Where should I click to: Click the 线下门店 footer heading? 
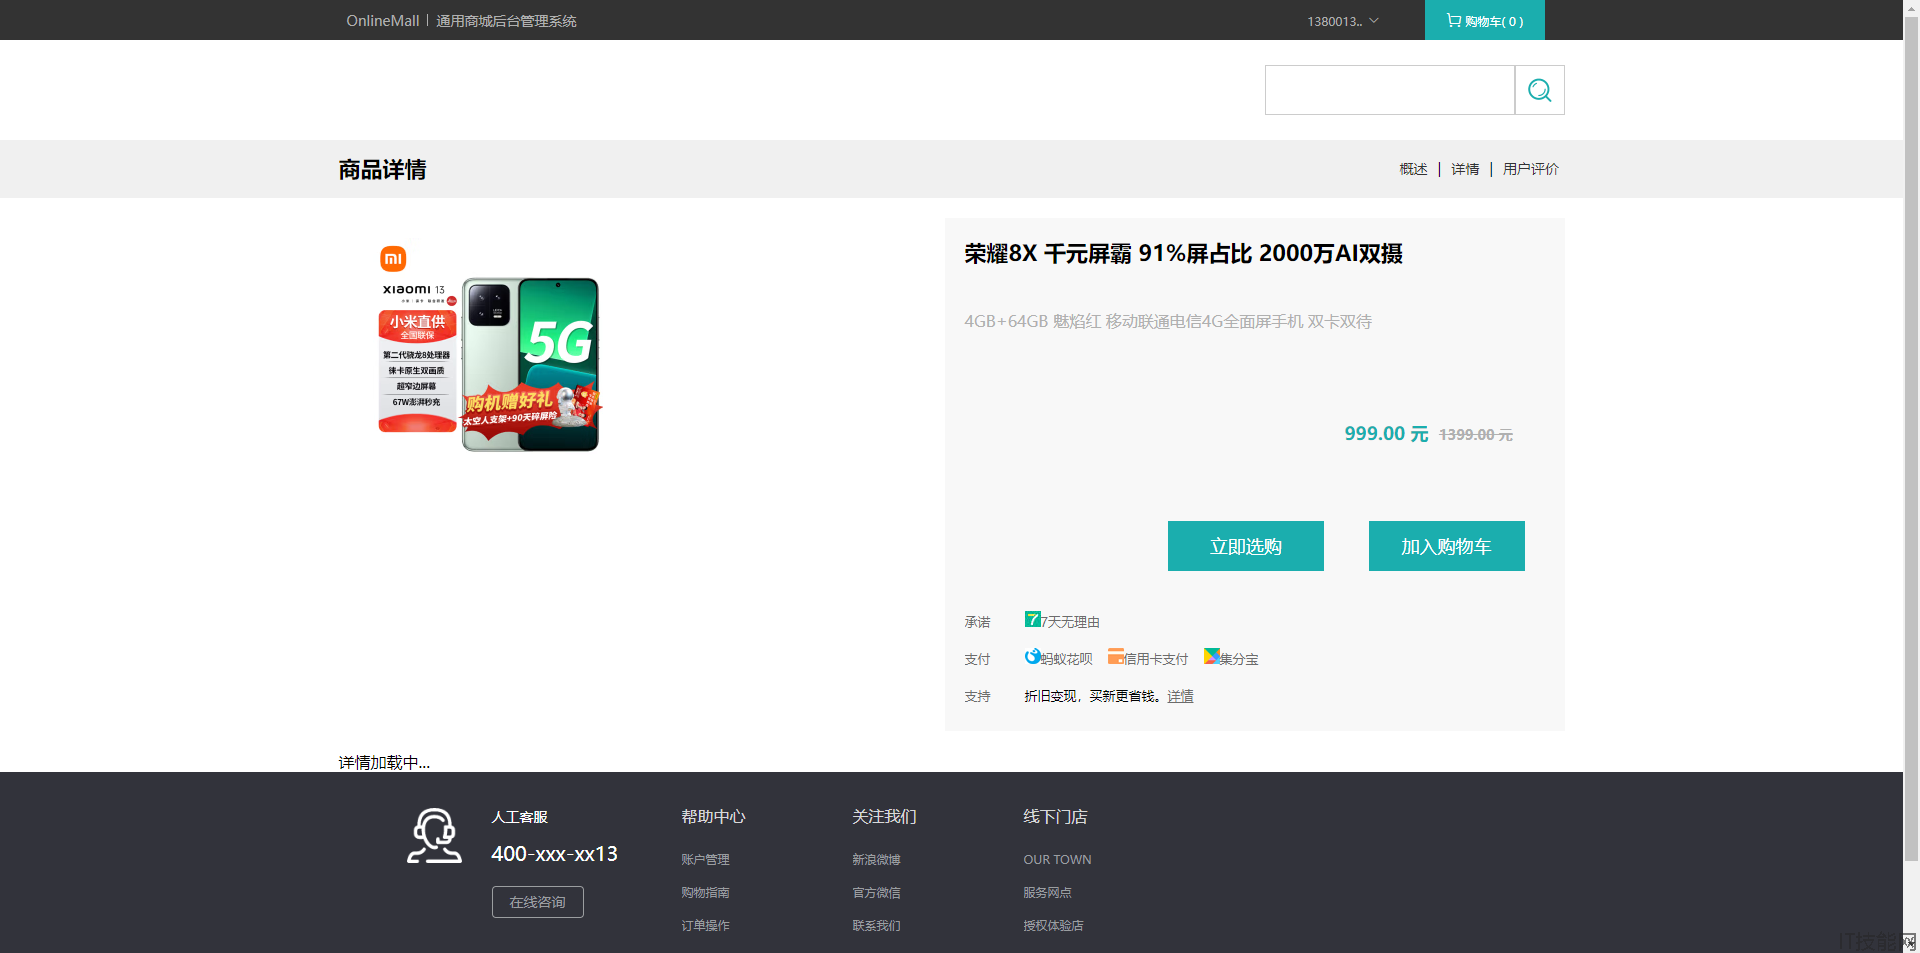1055,817
